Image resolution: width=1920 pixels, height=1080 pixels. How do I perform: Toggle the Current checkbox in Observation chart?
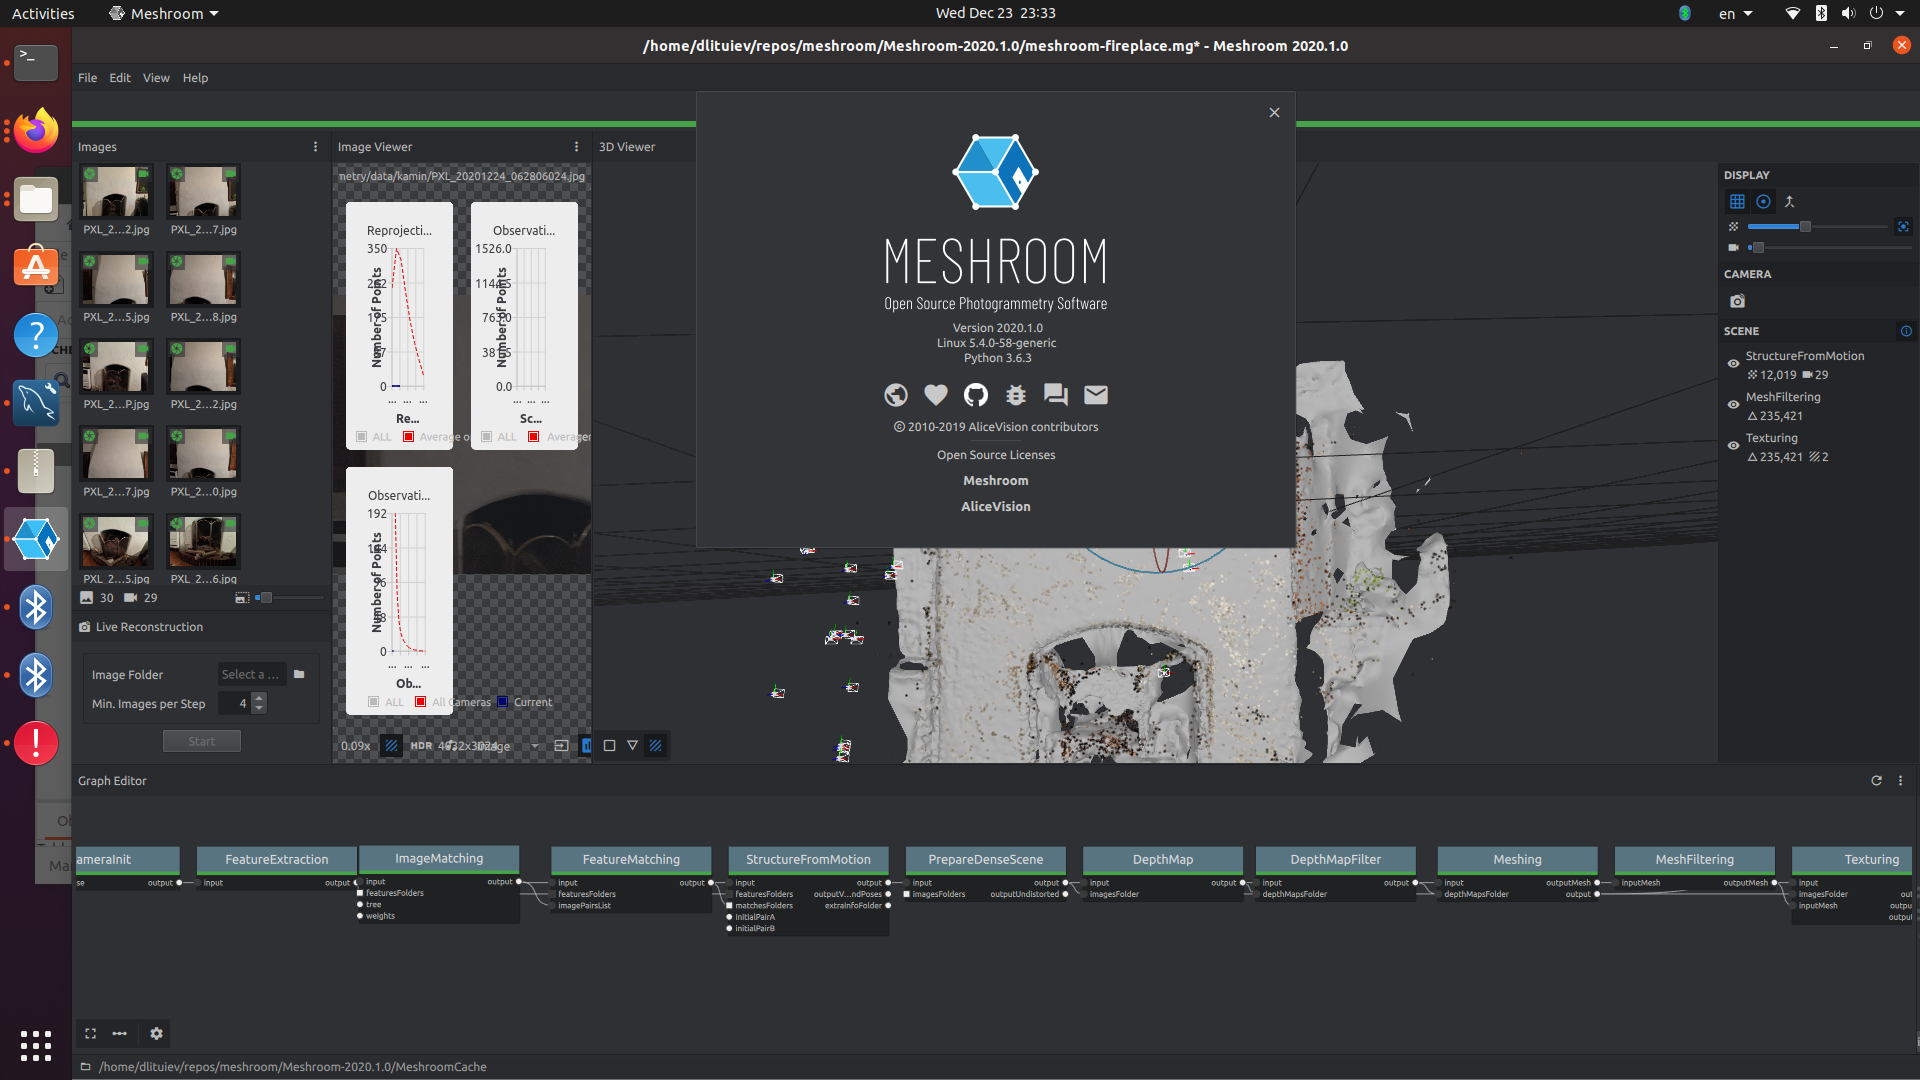[x=503, y=702]
